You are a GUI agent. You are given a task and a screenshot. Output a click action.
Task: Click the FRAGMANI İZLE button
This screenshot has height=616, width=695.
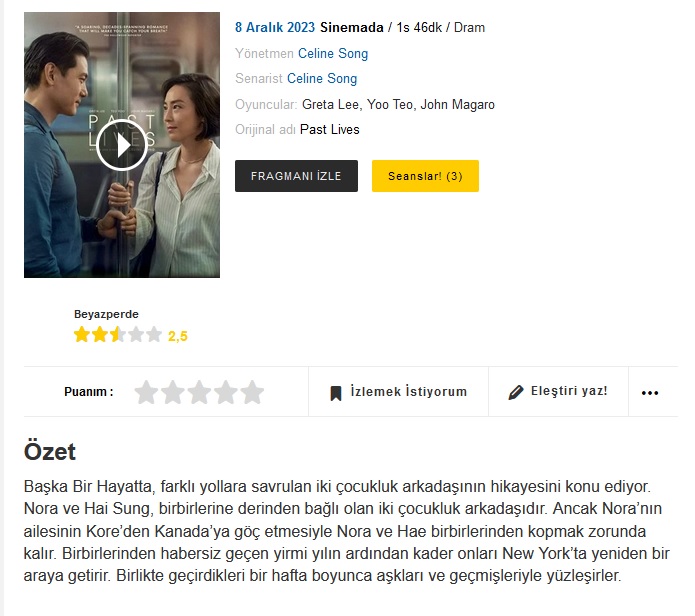296,176
